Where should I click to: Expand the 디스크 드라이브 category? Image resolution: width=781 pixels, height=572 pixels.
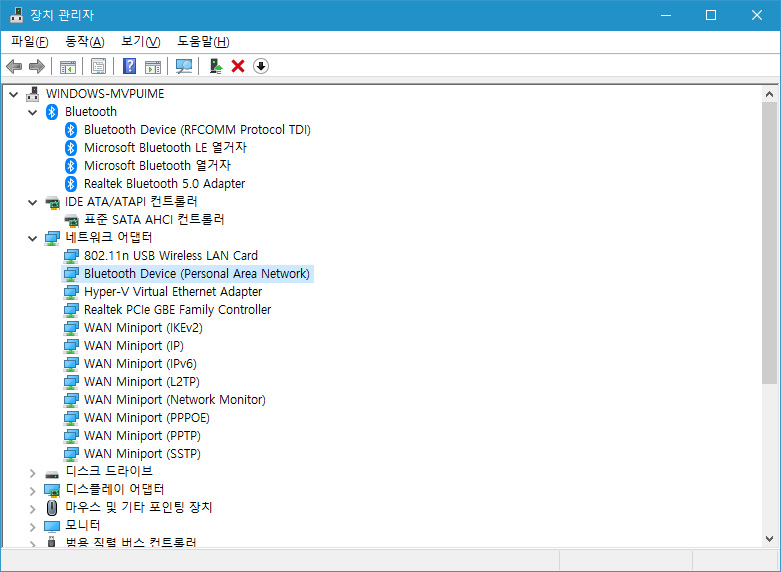point(33,473)
